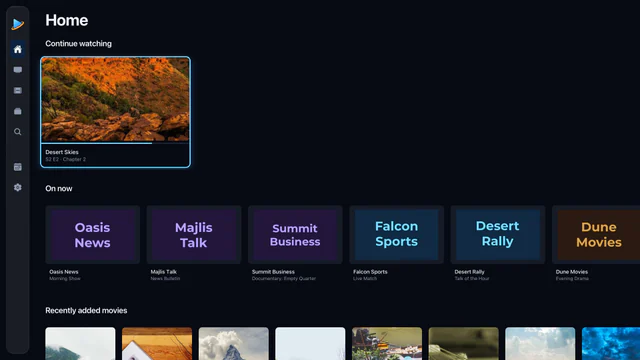This screenshot has height=360, width=640.
Task: Resume Desert Skies in Continue watching
Action: click(116, 112)
